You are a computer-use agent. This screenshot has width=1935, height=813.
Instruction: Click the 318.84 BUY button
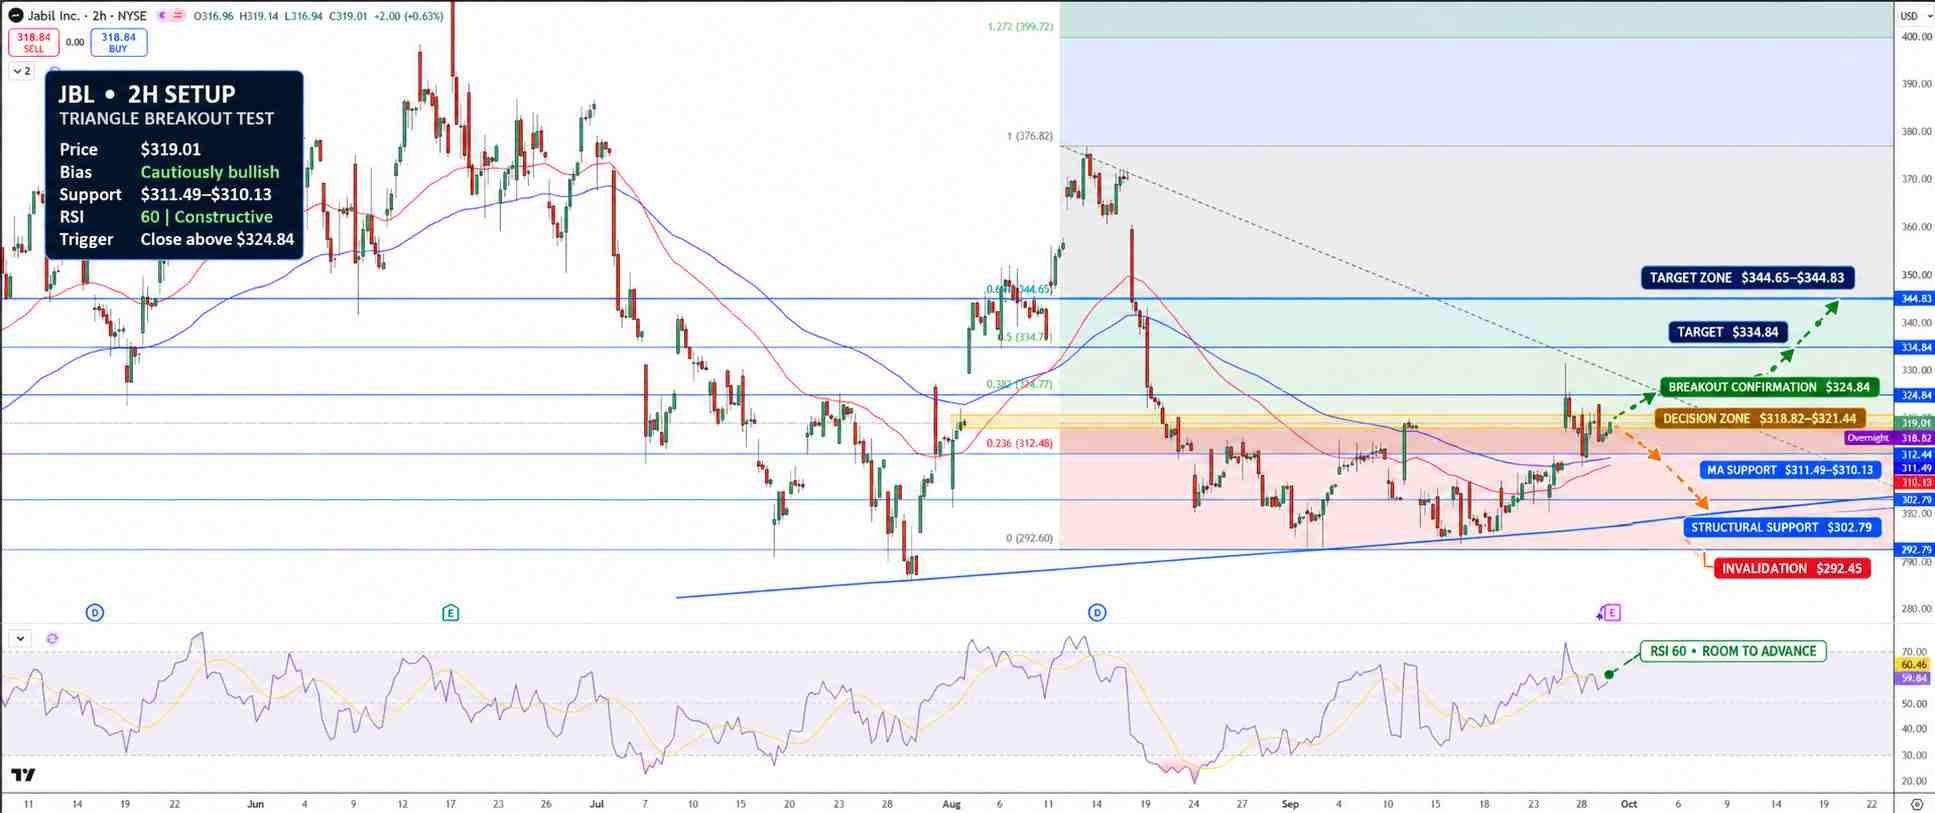click(x=119, y=42)
